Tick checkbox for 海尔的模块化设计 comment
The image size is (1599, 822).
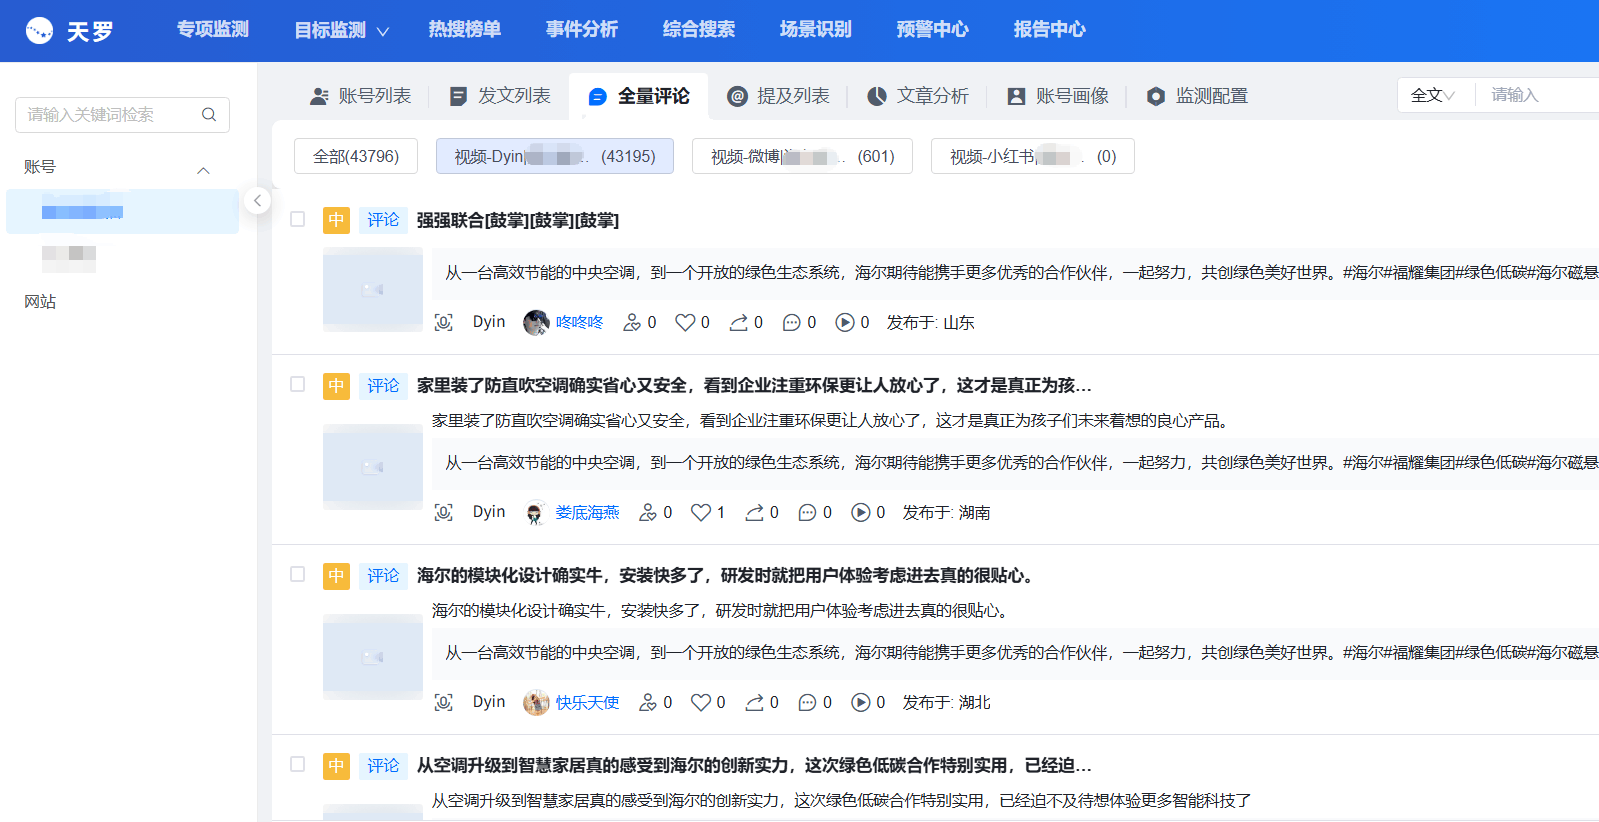coord(297,574)
